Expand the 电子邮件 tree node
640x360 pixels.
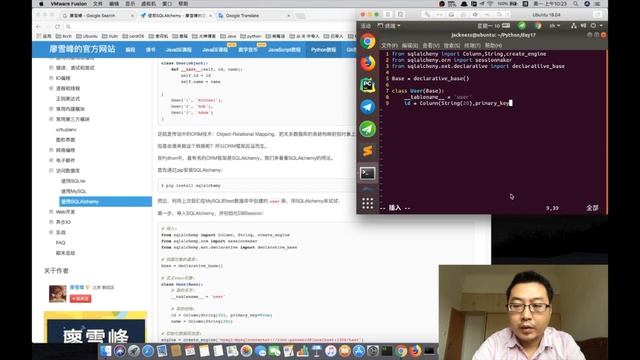click(51, 160)
